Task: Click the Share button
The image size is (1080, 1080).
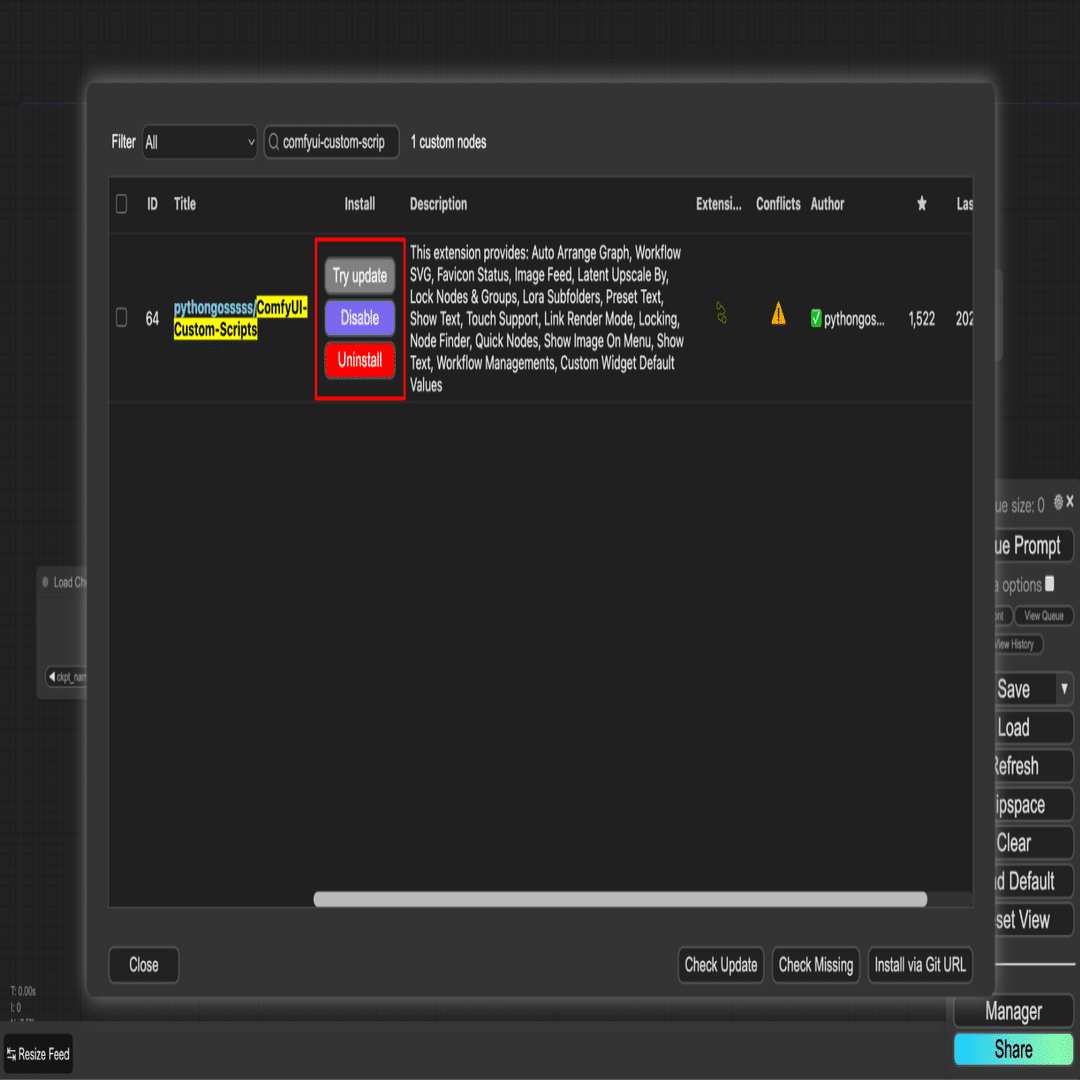Action: tap(1013, 1050)
